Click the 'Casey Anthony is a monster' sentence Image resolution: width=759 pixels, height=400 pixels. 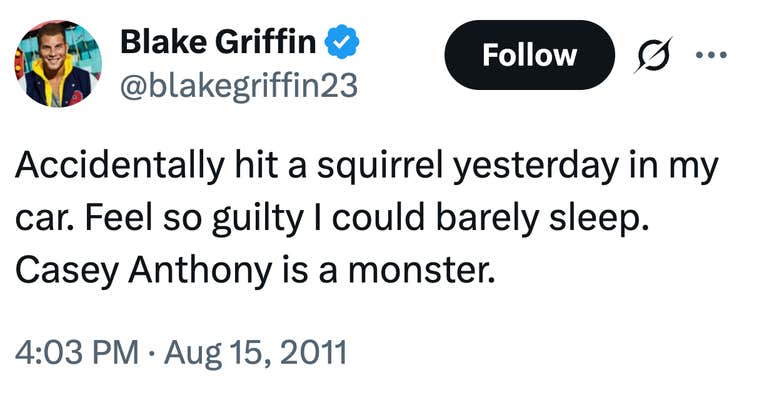coord(256,270)
